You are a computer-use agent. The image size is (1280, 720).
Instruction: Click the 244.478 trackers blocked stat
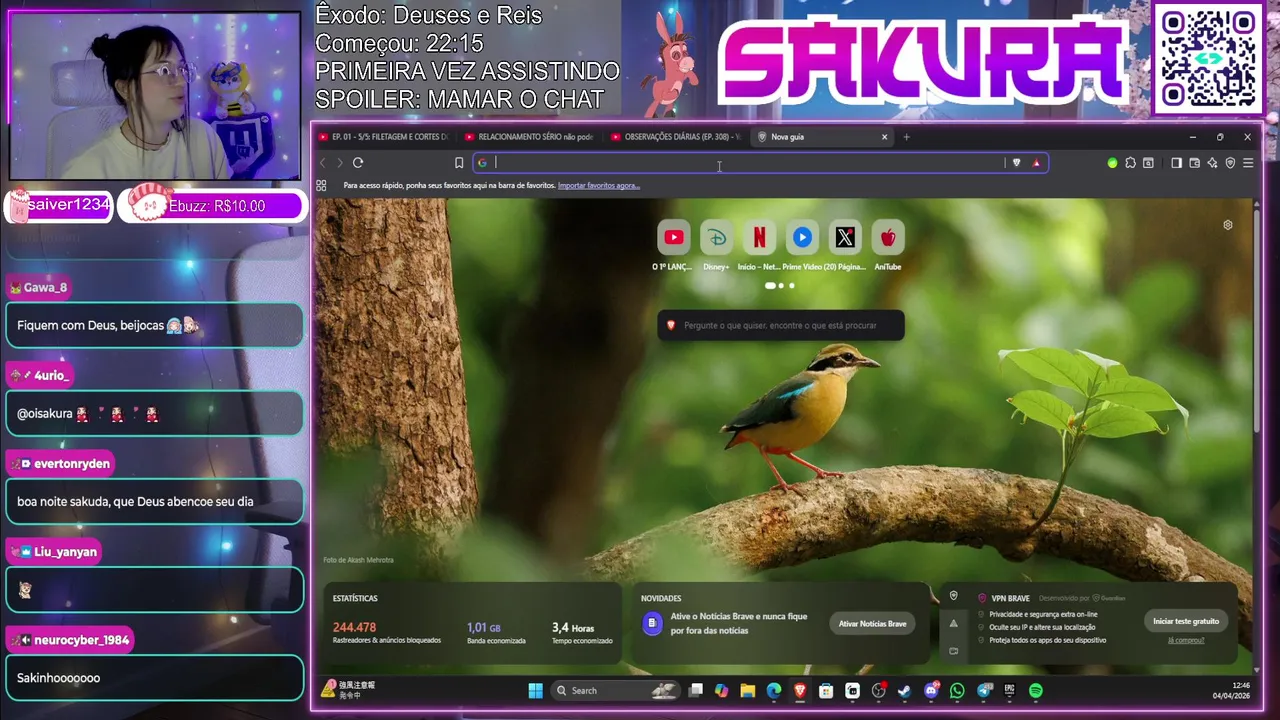[x=387, y=633]
